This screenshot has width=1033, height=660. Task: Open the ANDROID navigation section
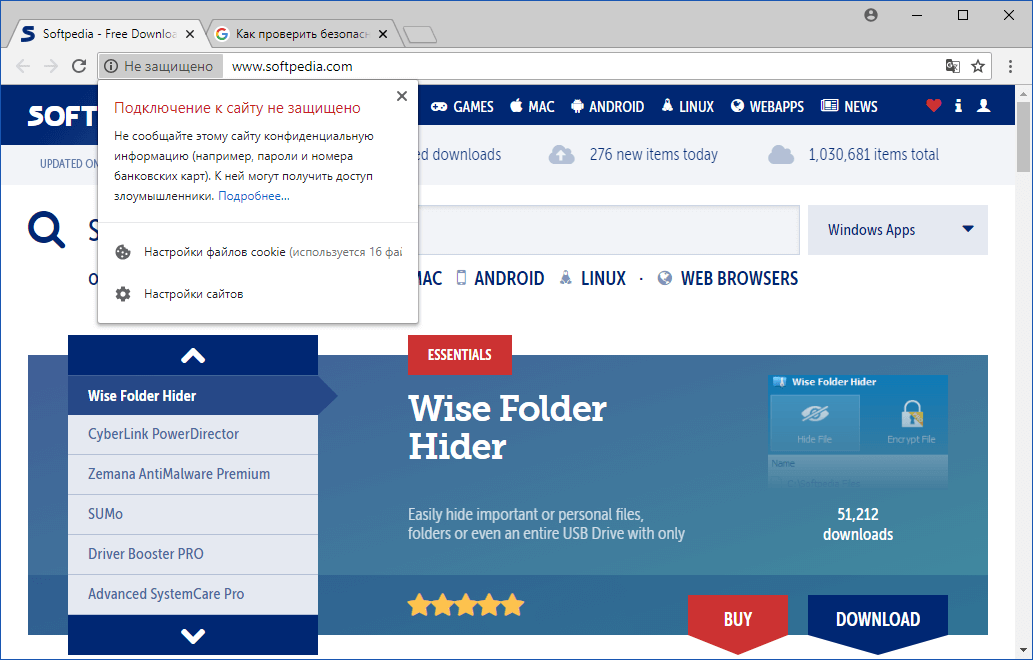(607, 106)
